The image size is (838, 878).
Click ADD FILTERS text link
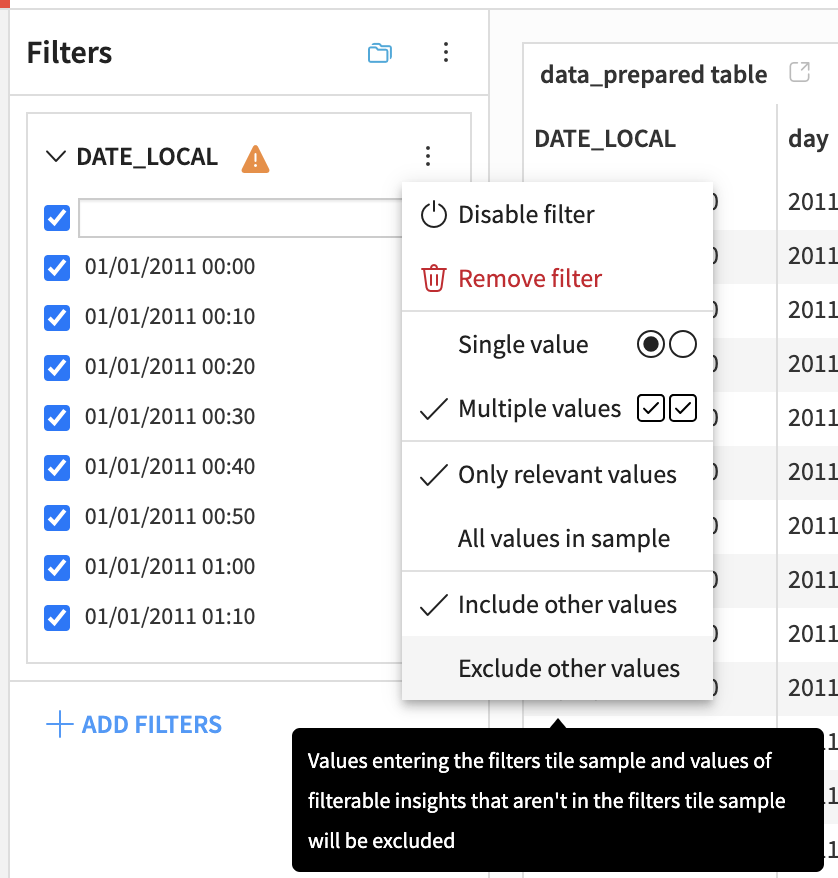152,725
